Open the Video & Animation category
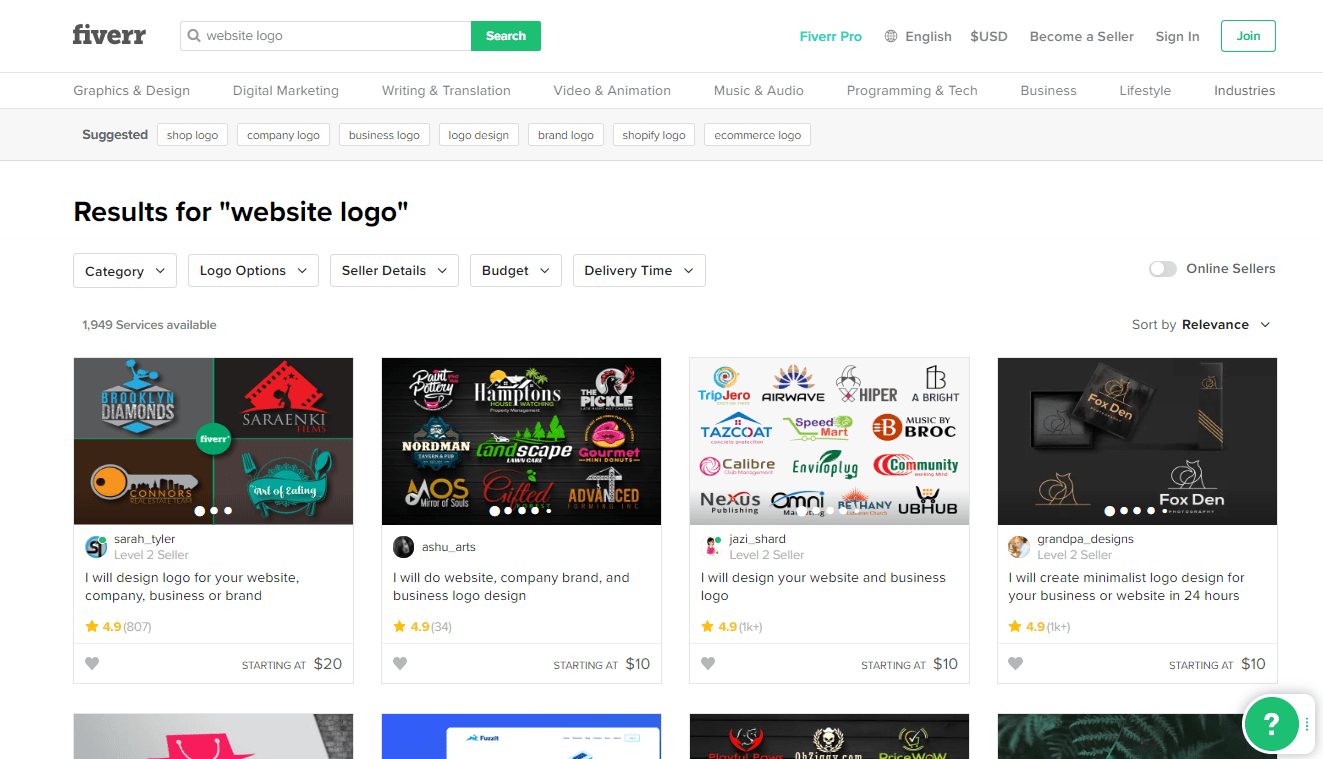The width and height of the screenshot is (1323, 759). pos(612,90)
